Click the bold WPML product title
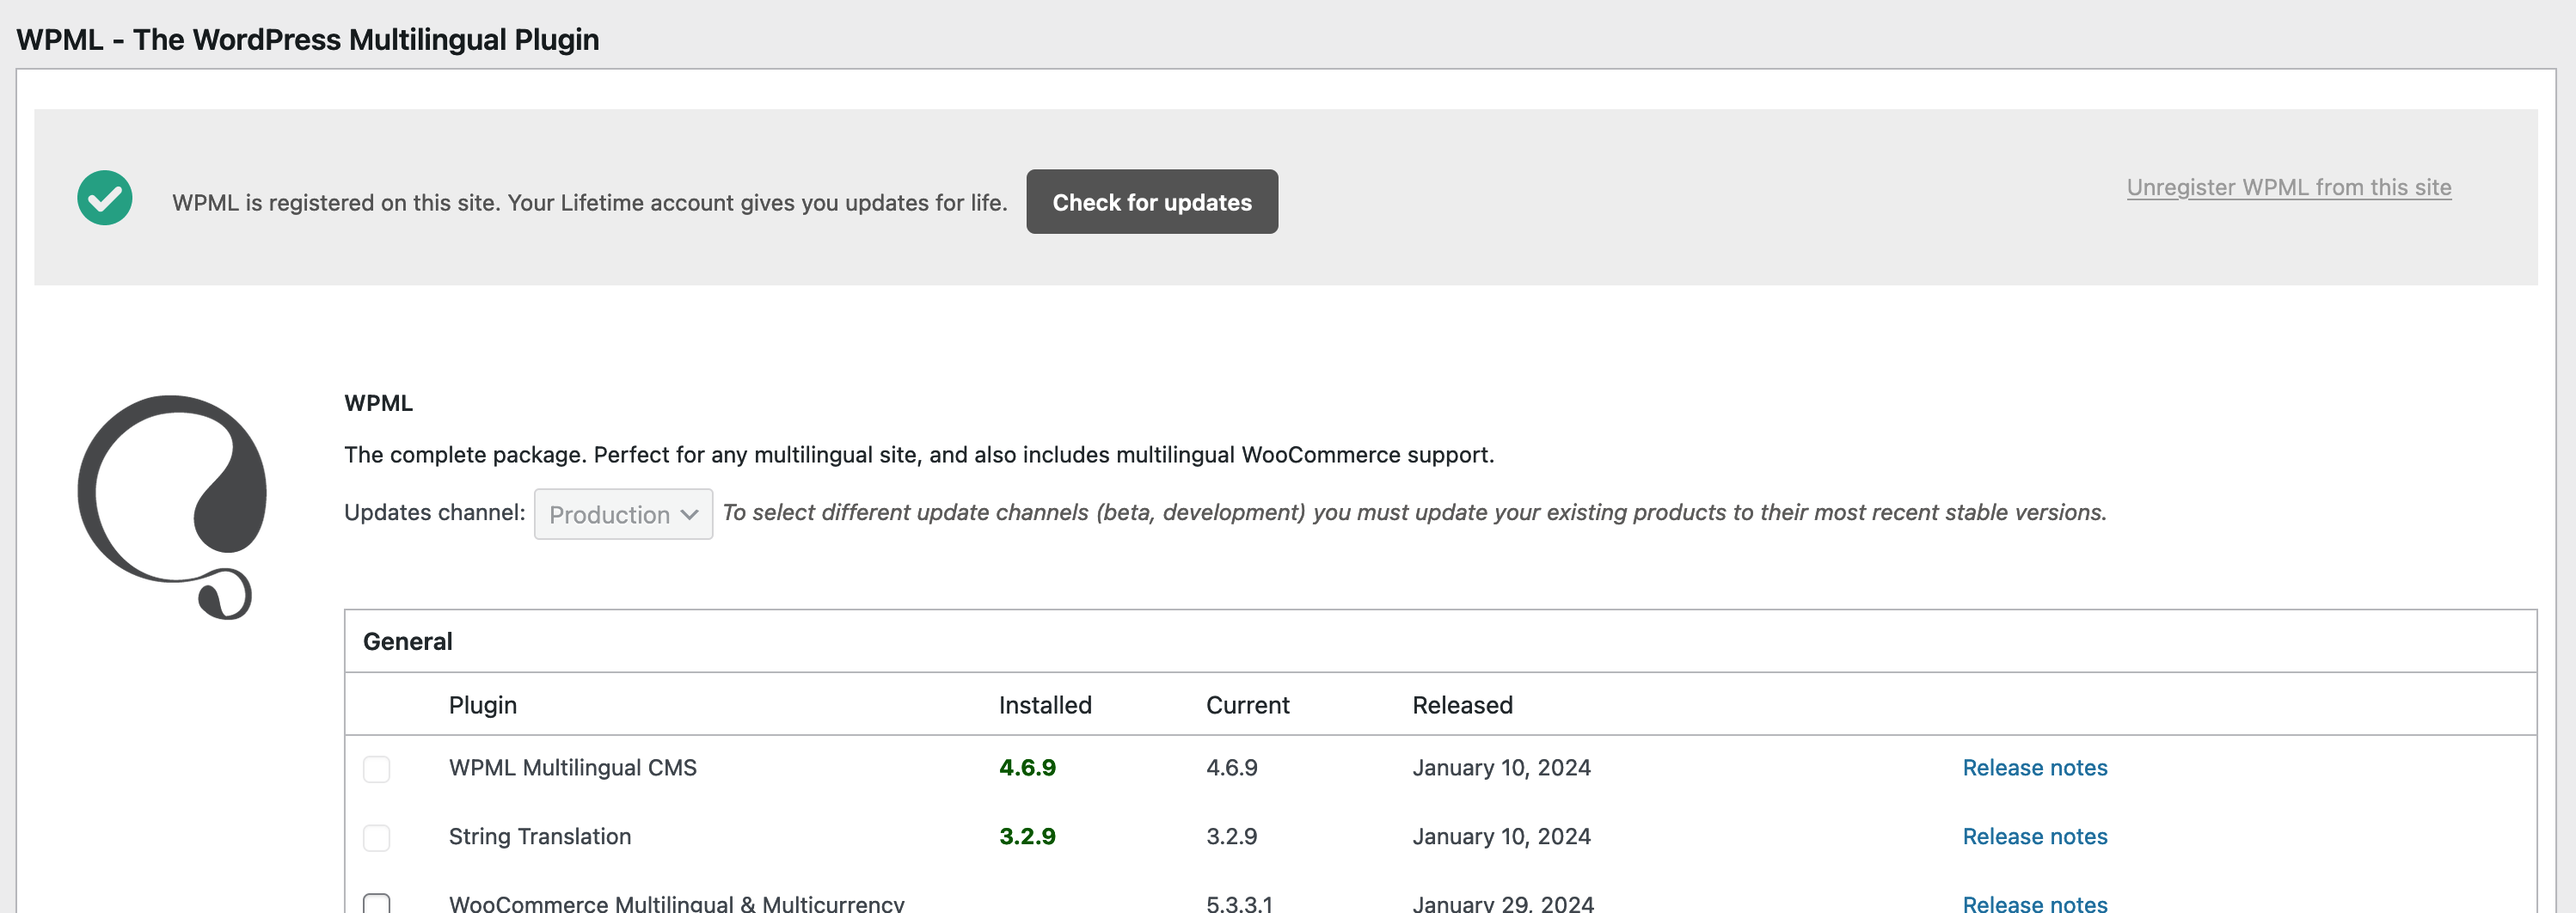This screenshot has height=913, width=2576. [378, 403]
